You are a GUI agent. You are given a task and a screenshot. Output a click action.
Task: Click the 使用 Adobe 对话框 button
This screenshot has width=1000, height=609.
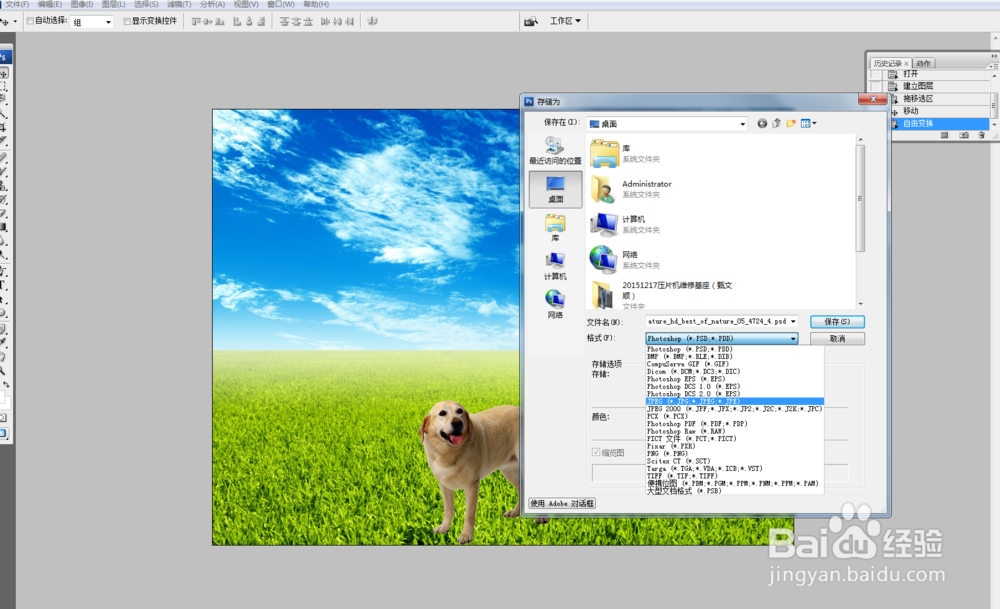(x=561, y=503)
